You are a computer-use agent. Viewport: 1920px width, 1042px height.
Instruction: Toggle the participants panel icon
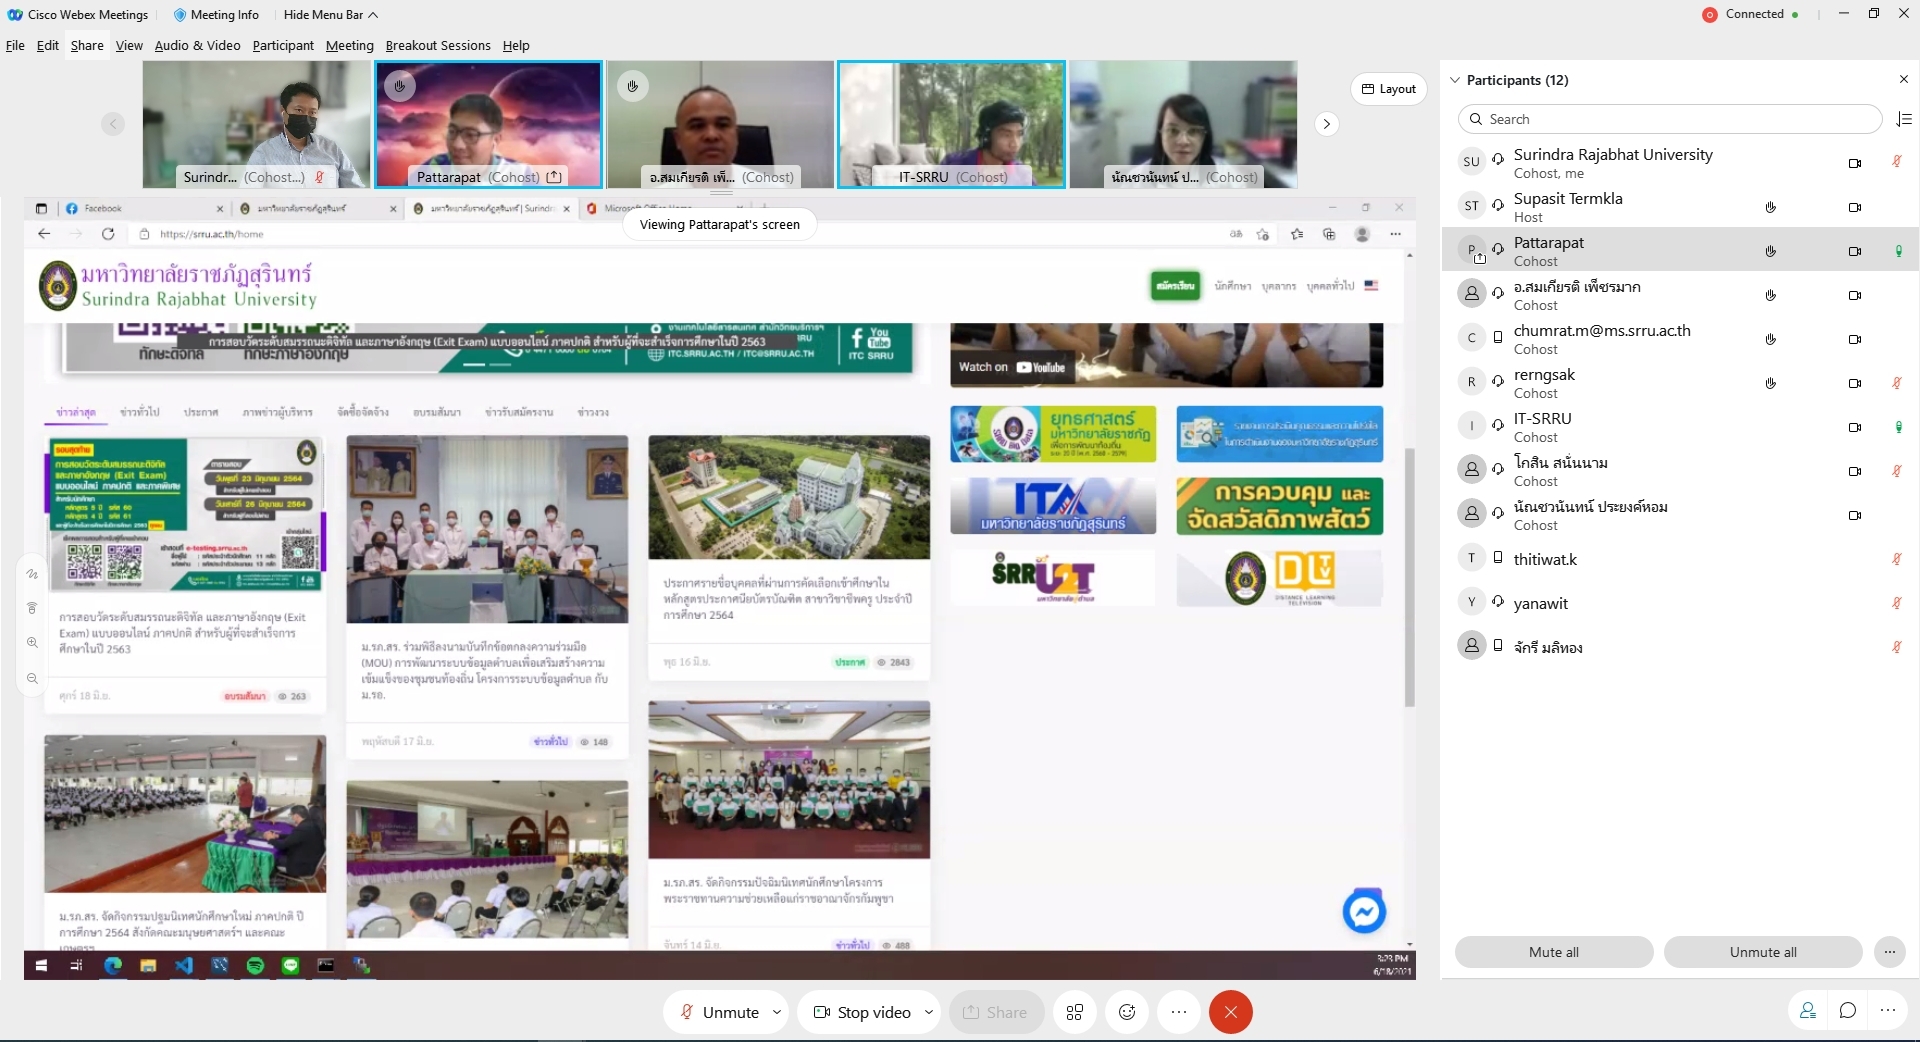click(x=1808, y=1010)
